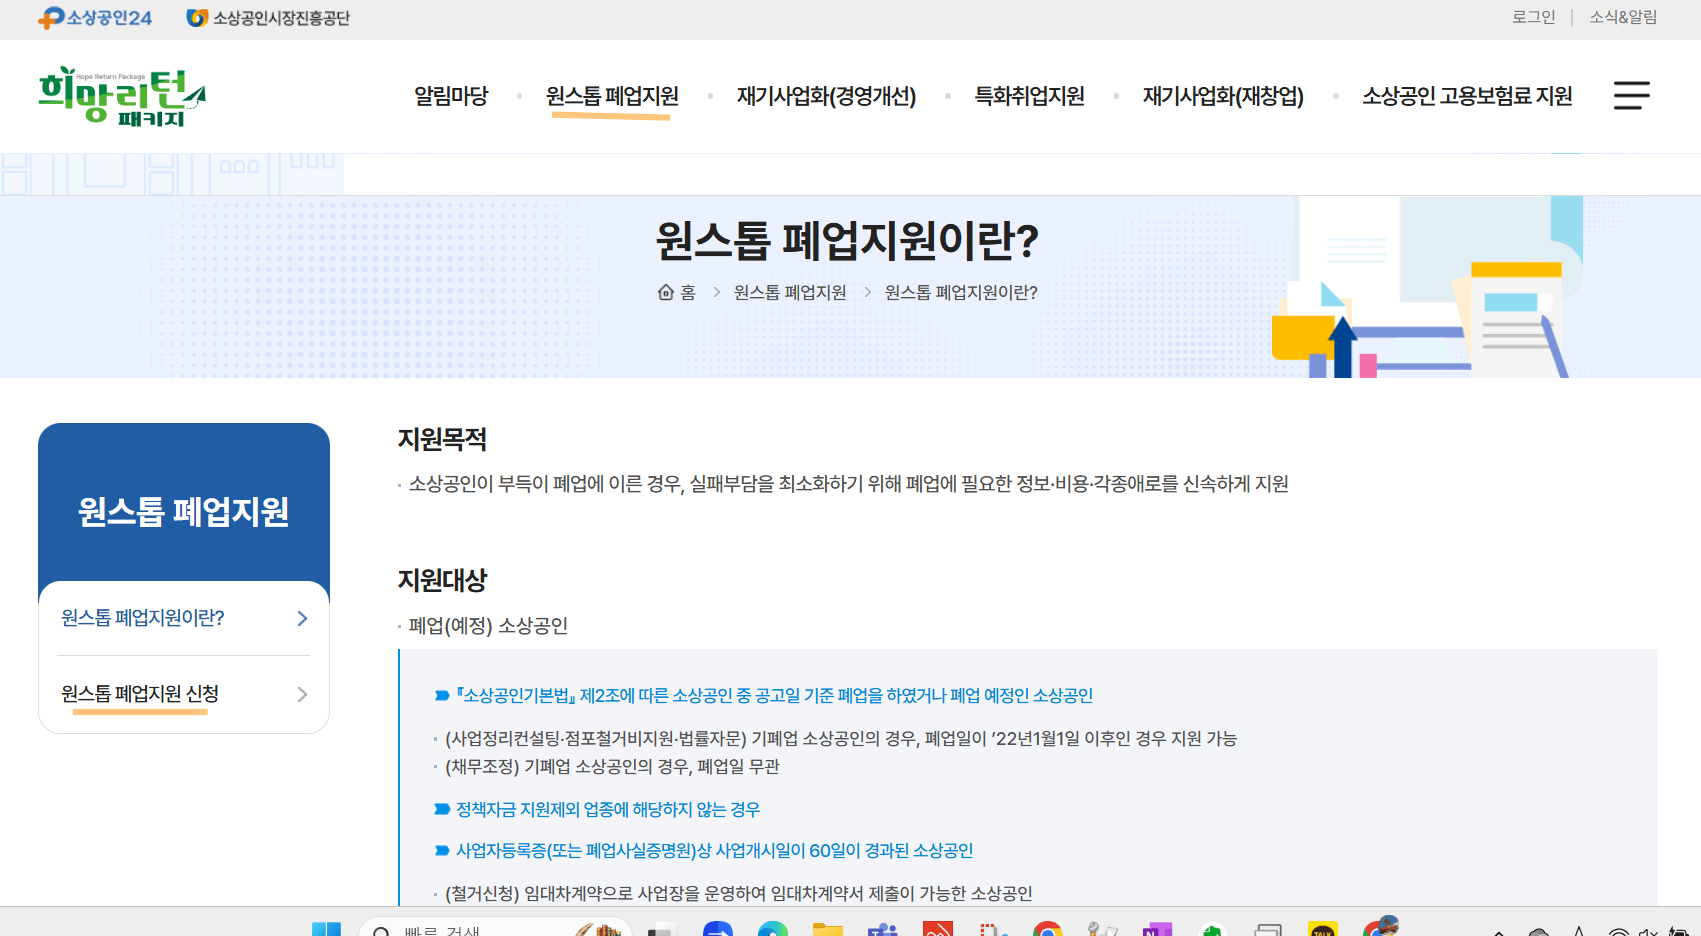Open the hamburger navigation menu
The height and width of the screenshot is (936, 1701).
pyautogui.click(x=1631, y=95)
